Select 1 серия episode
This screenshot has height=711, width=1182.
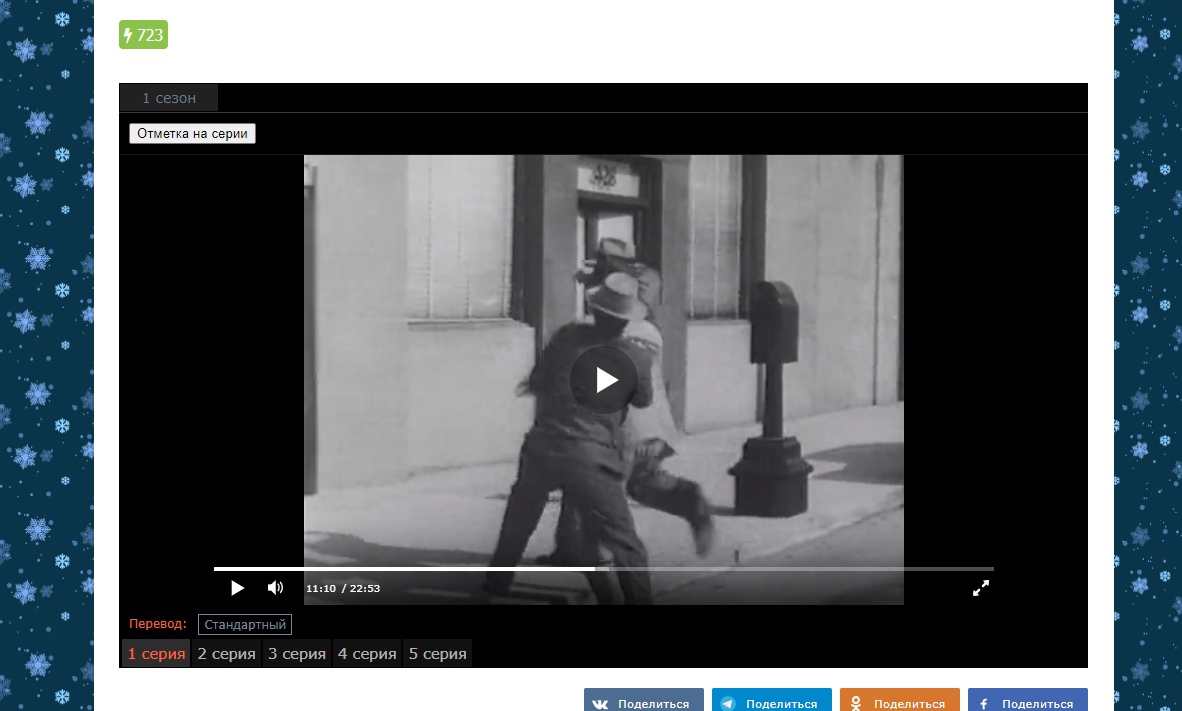coord(156,654)
